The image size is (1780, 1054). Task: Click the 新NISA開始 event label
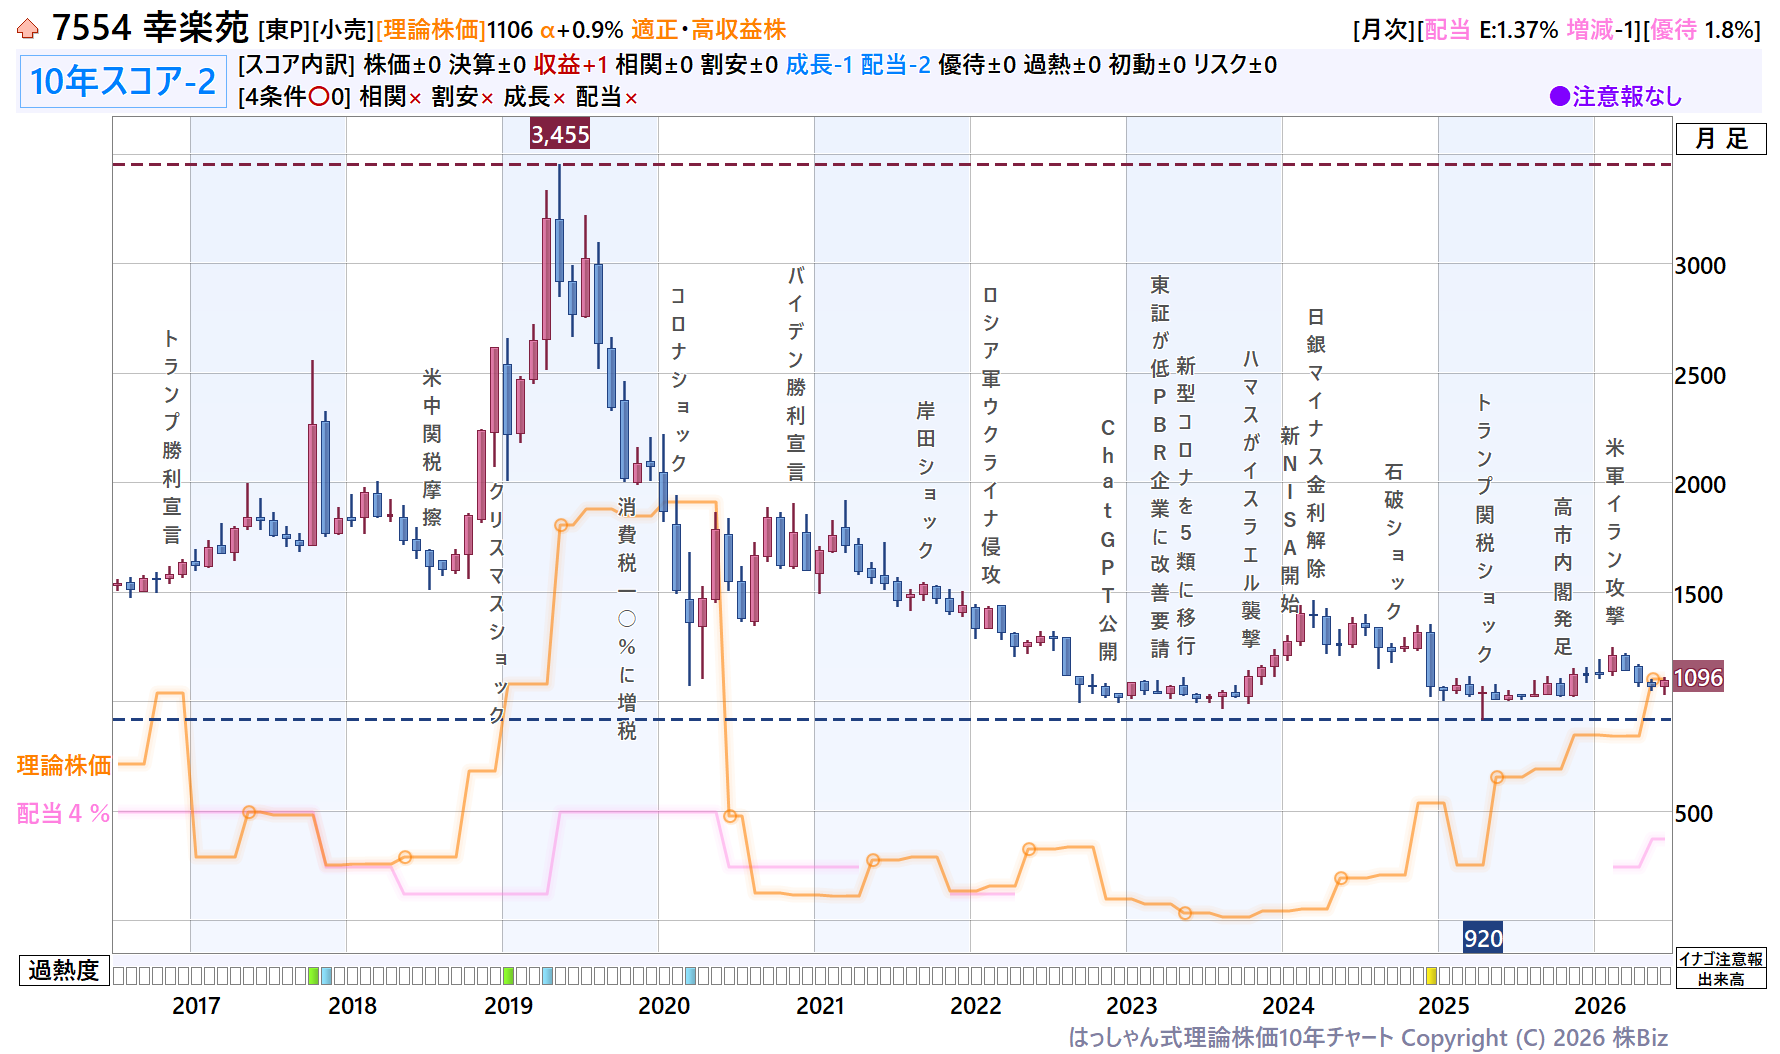1290,519
